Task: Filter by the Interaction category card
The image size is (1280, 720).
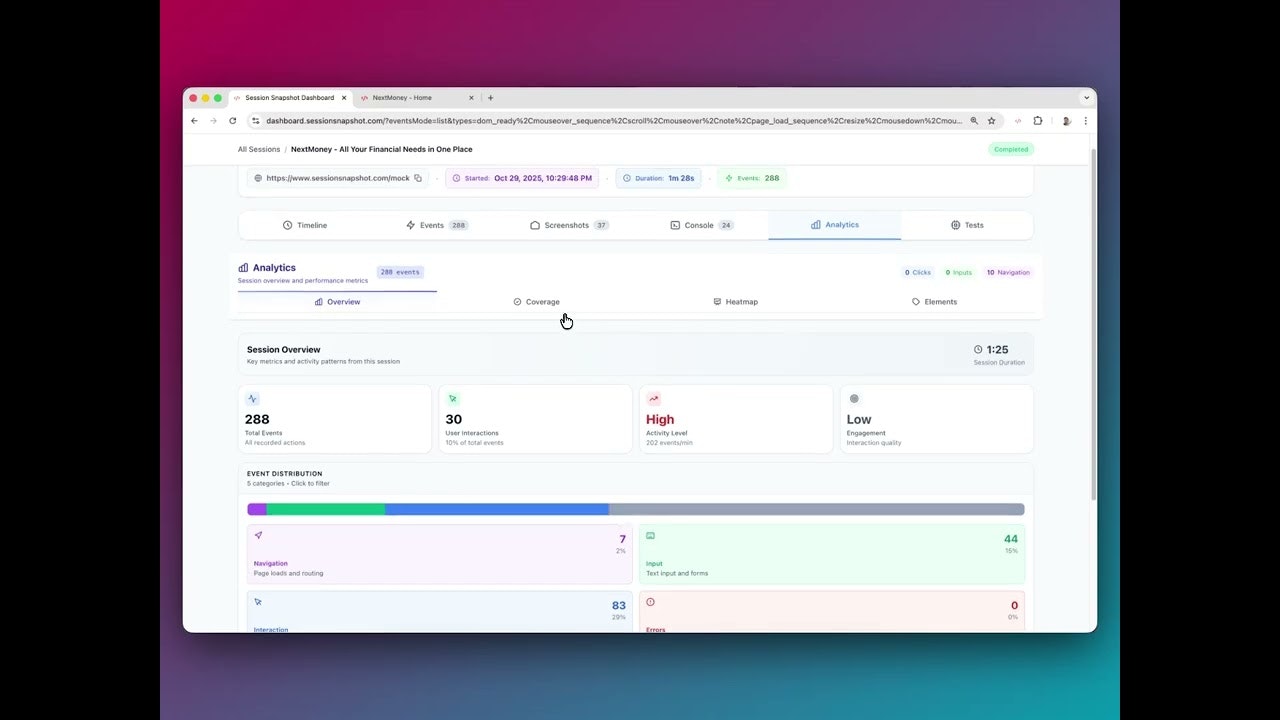Action: (440, 611)
